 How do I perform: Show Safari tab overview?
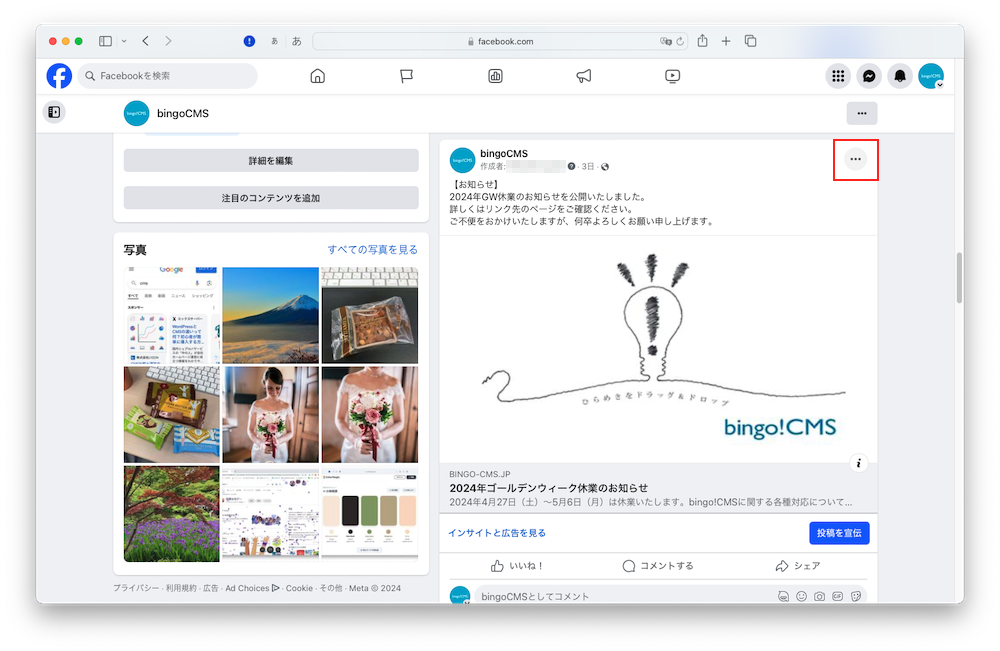click(751, 41)
